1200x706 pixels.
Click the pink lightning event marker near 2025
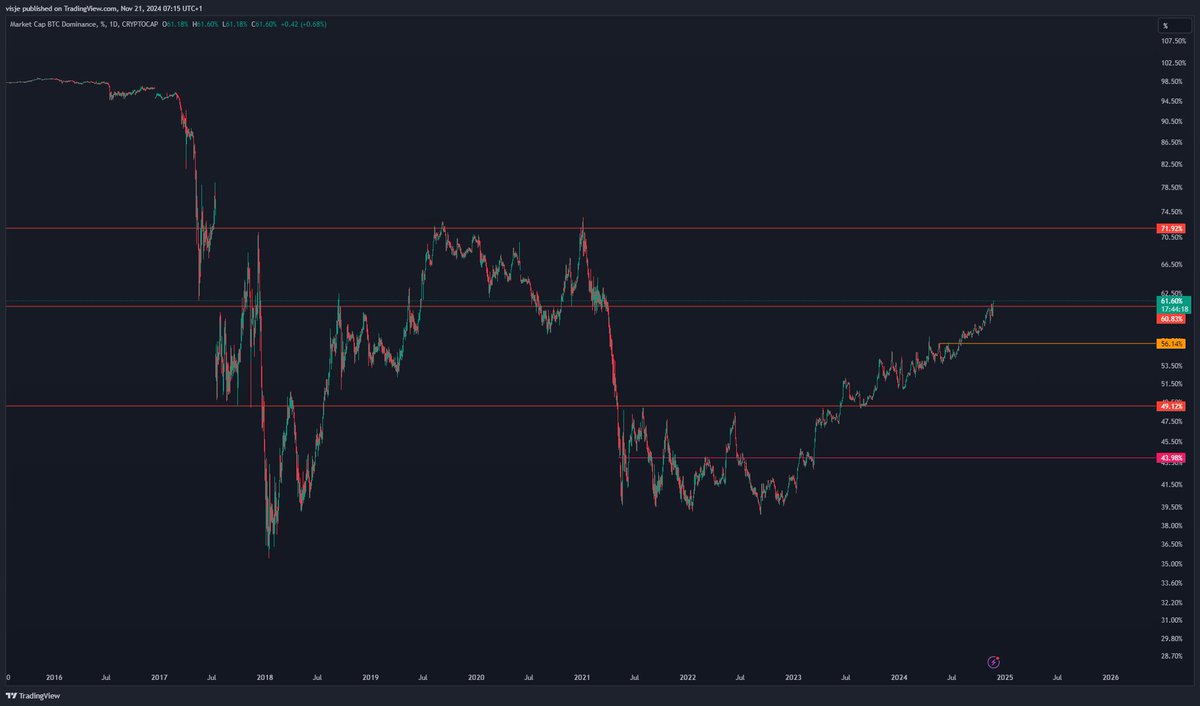point(994,661)
